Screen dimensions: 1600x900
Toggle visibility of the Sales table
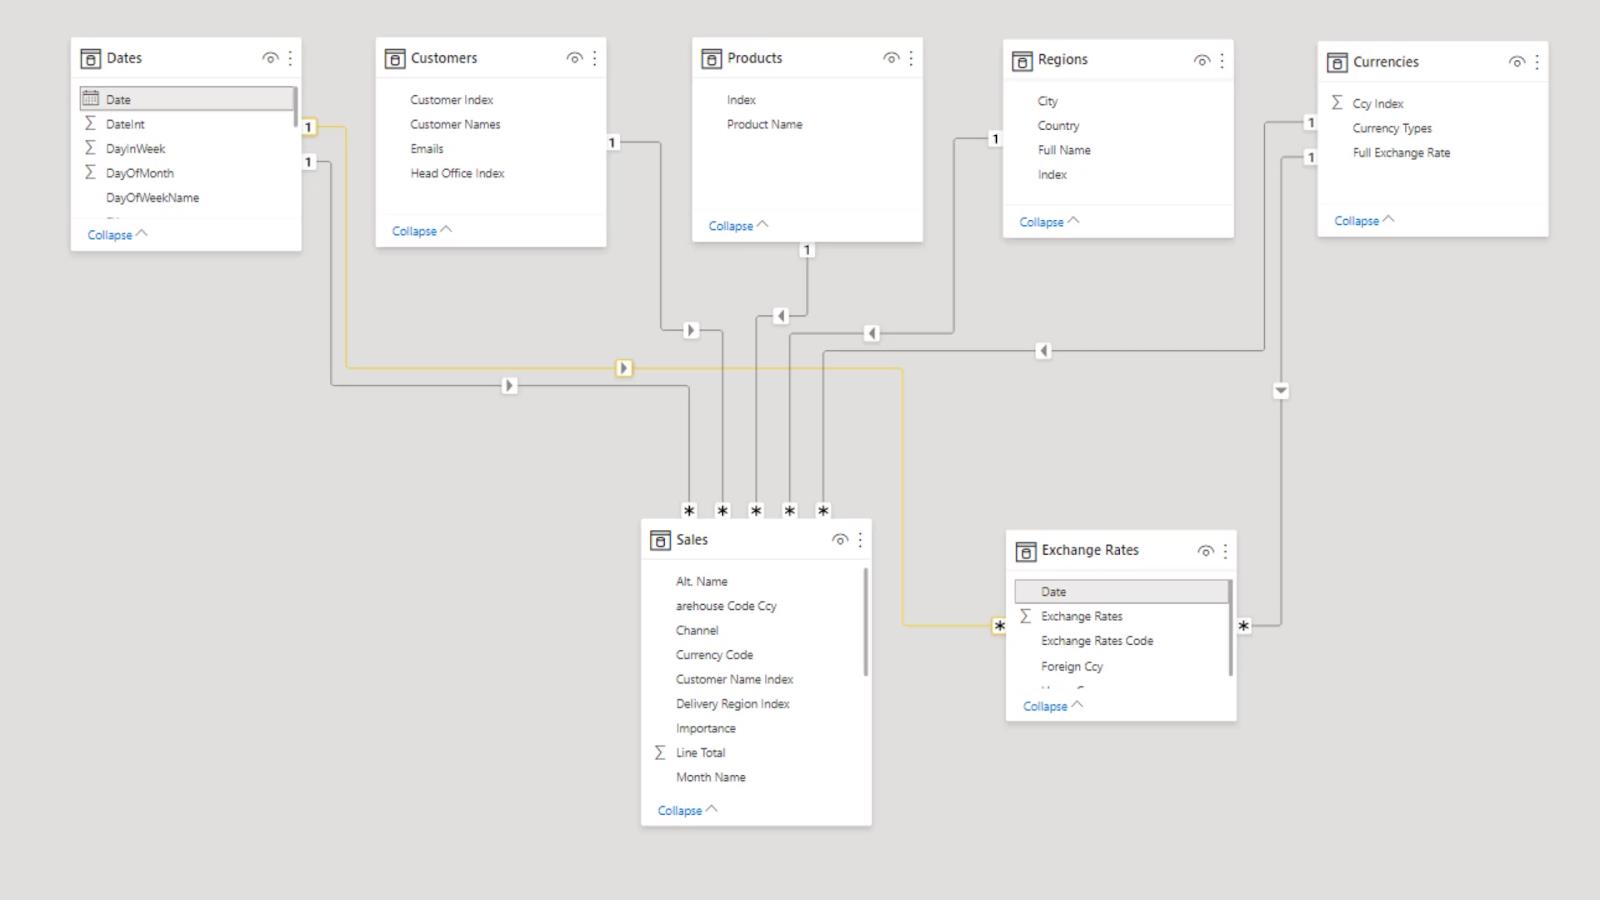840,540
